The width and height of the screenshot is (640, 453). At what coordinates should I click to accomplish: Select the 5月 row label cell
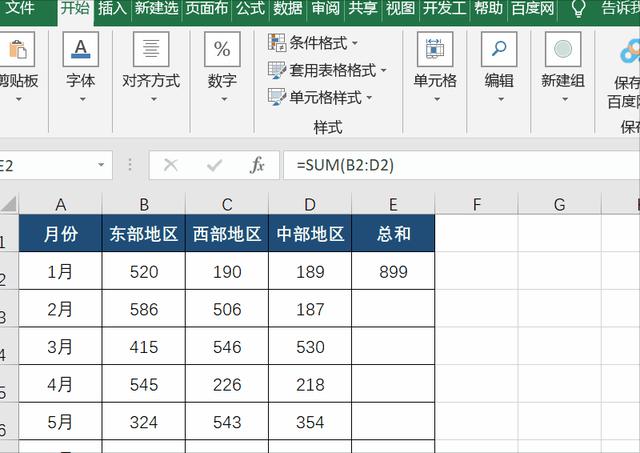60,422
